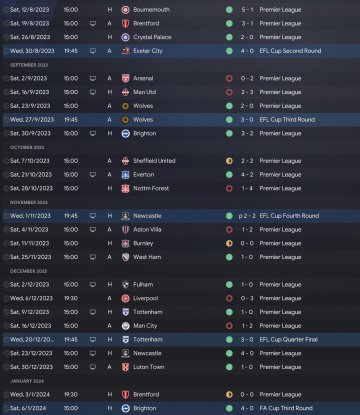Click the Exeter City club badge
360x415 pixels.
coord(125,51)
